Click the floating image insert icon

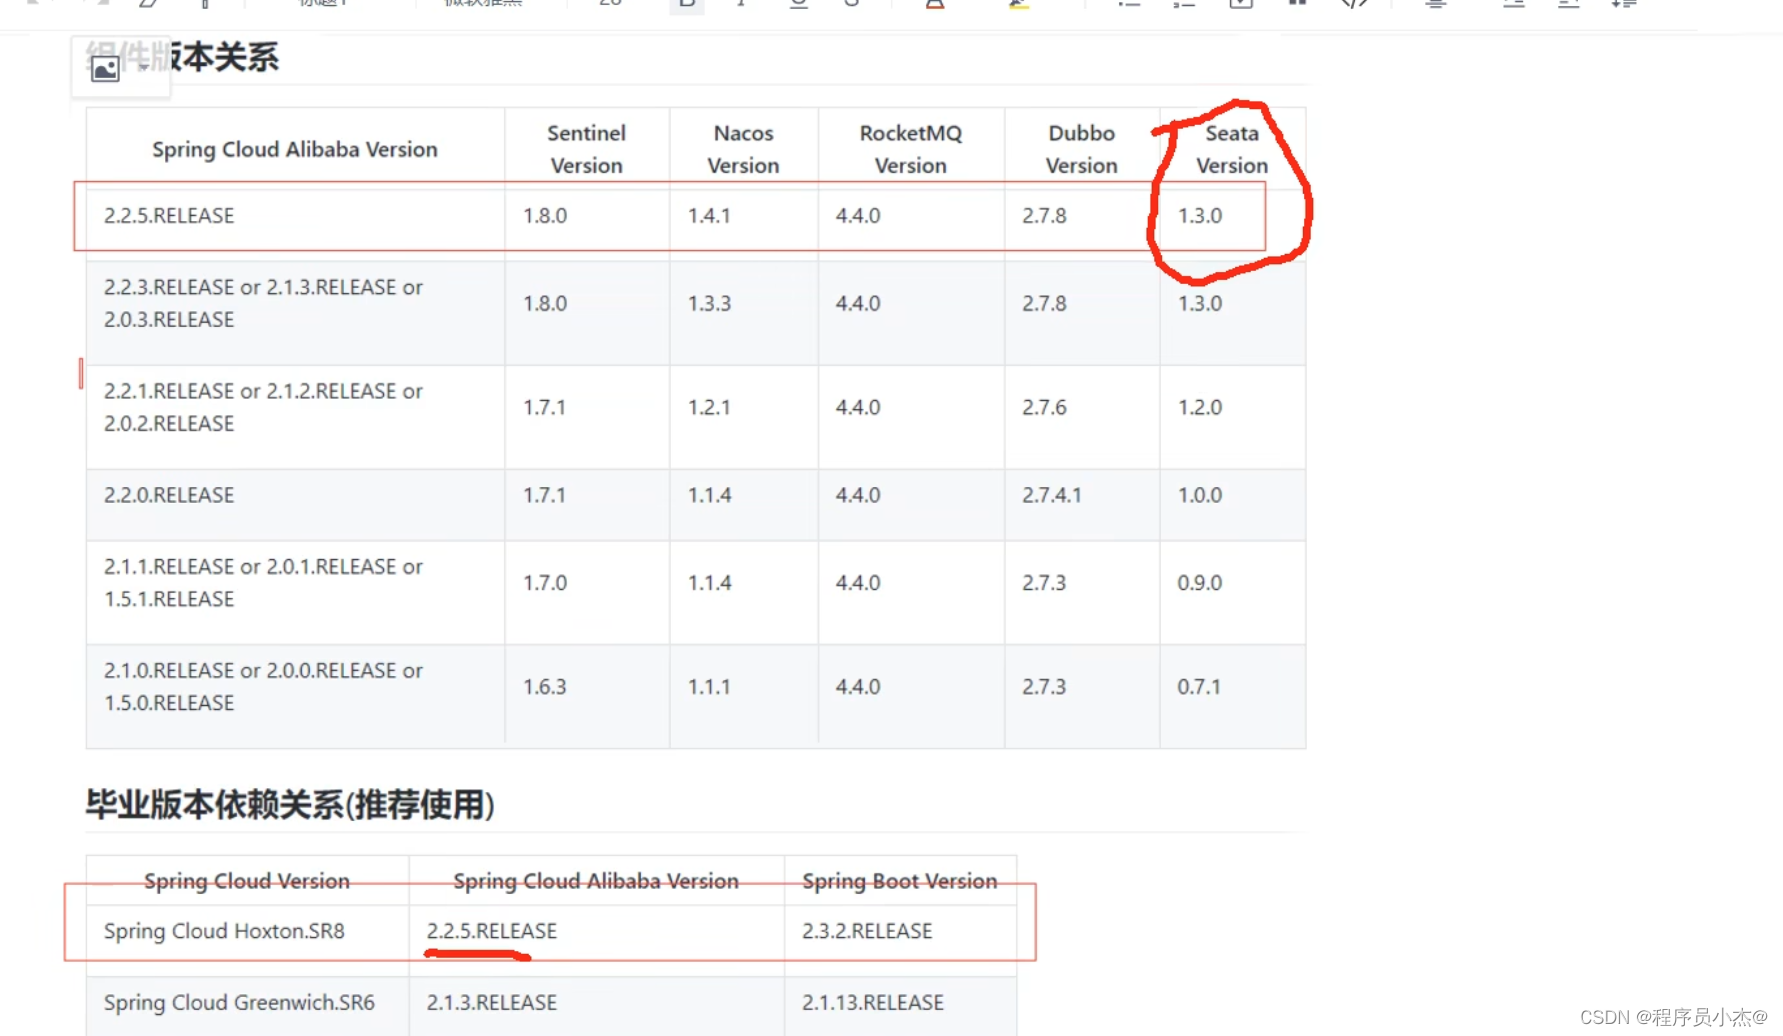tap(105, 68)
